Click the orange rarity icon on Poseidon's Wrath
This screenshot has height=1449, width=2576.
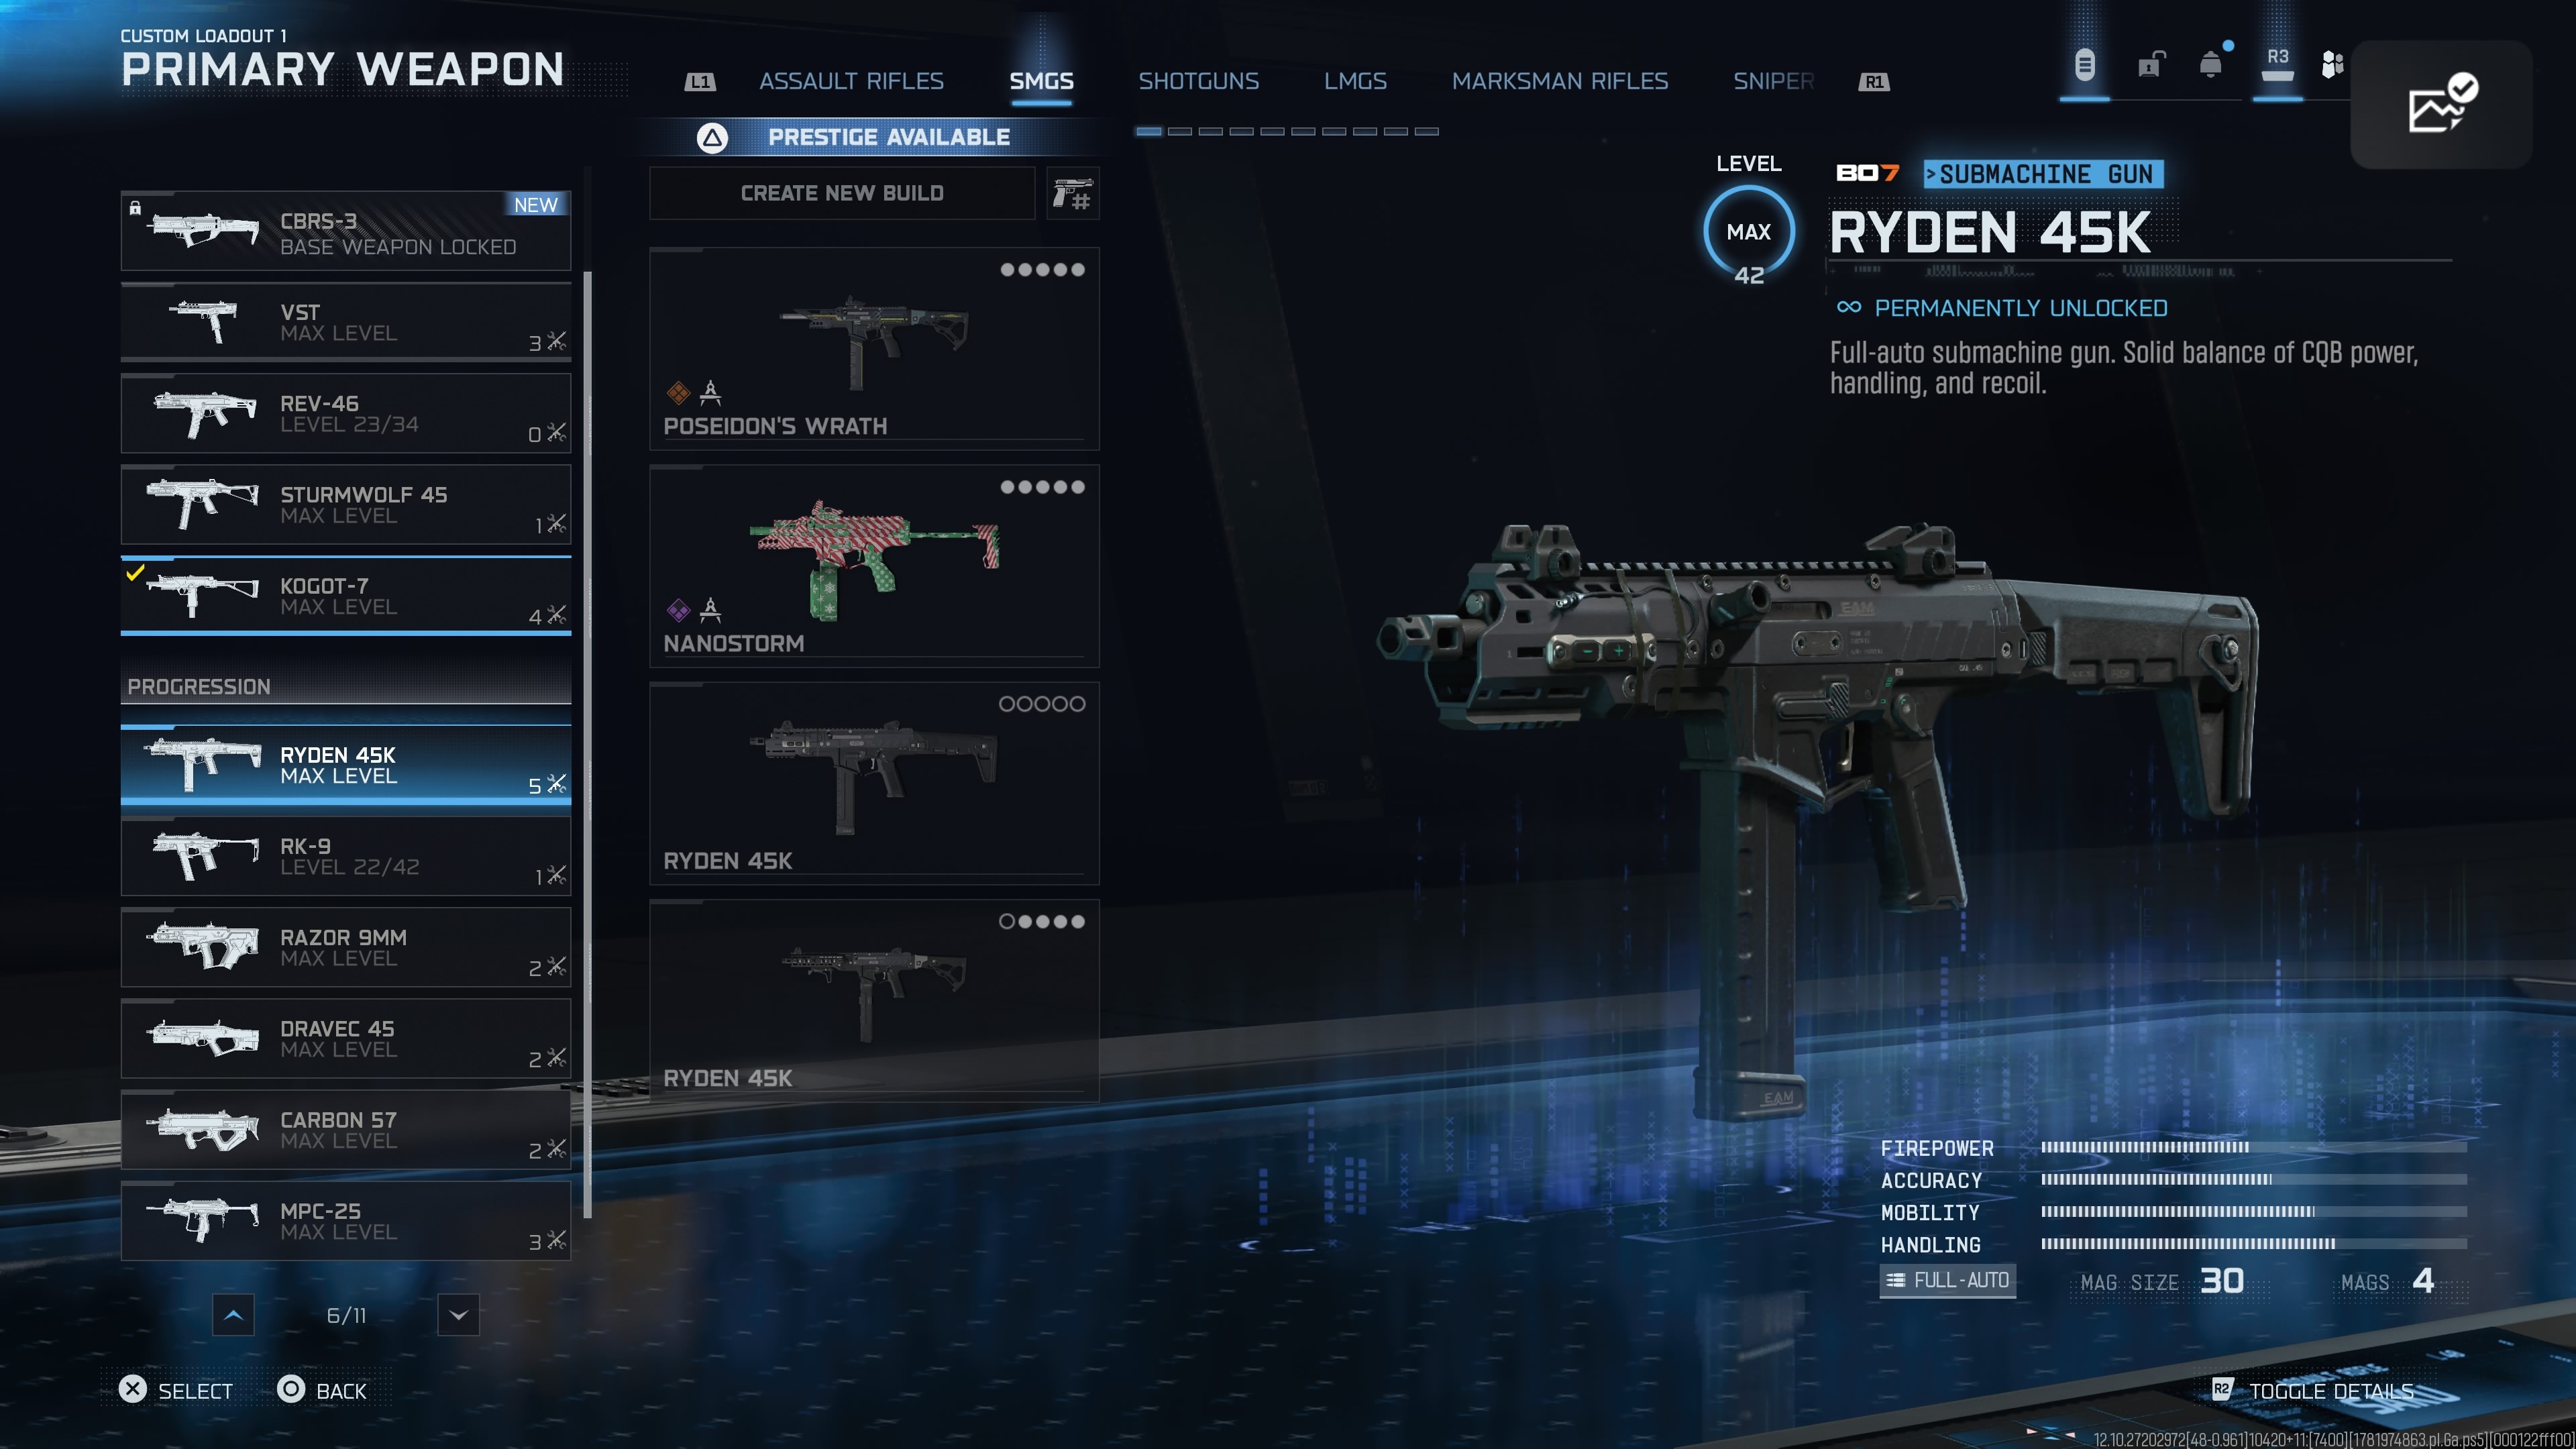[x=678, y=392]
